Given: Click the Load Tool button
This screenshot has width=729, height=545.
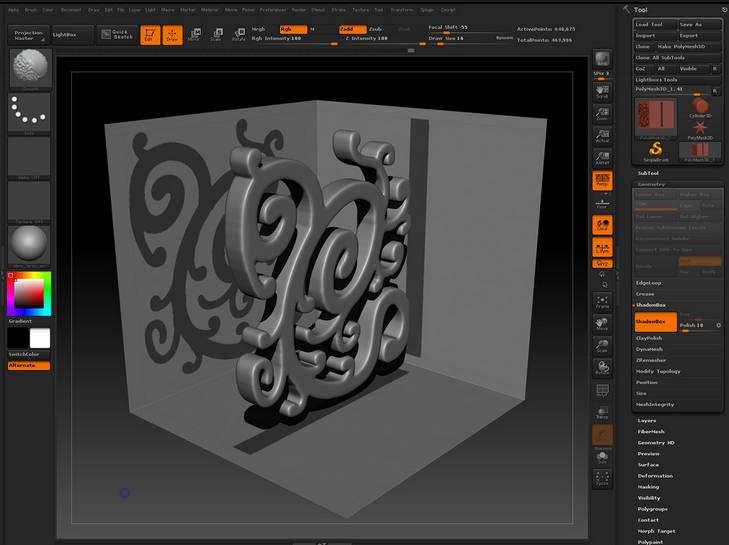Looking at the screenshot, I should point(656,24).
